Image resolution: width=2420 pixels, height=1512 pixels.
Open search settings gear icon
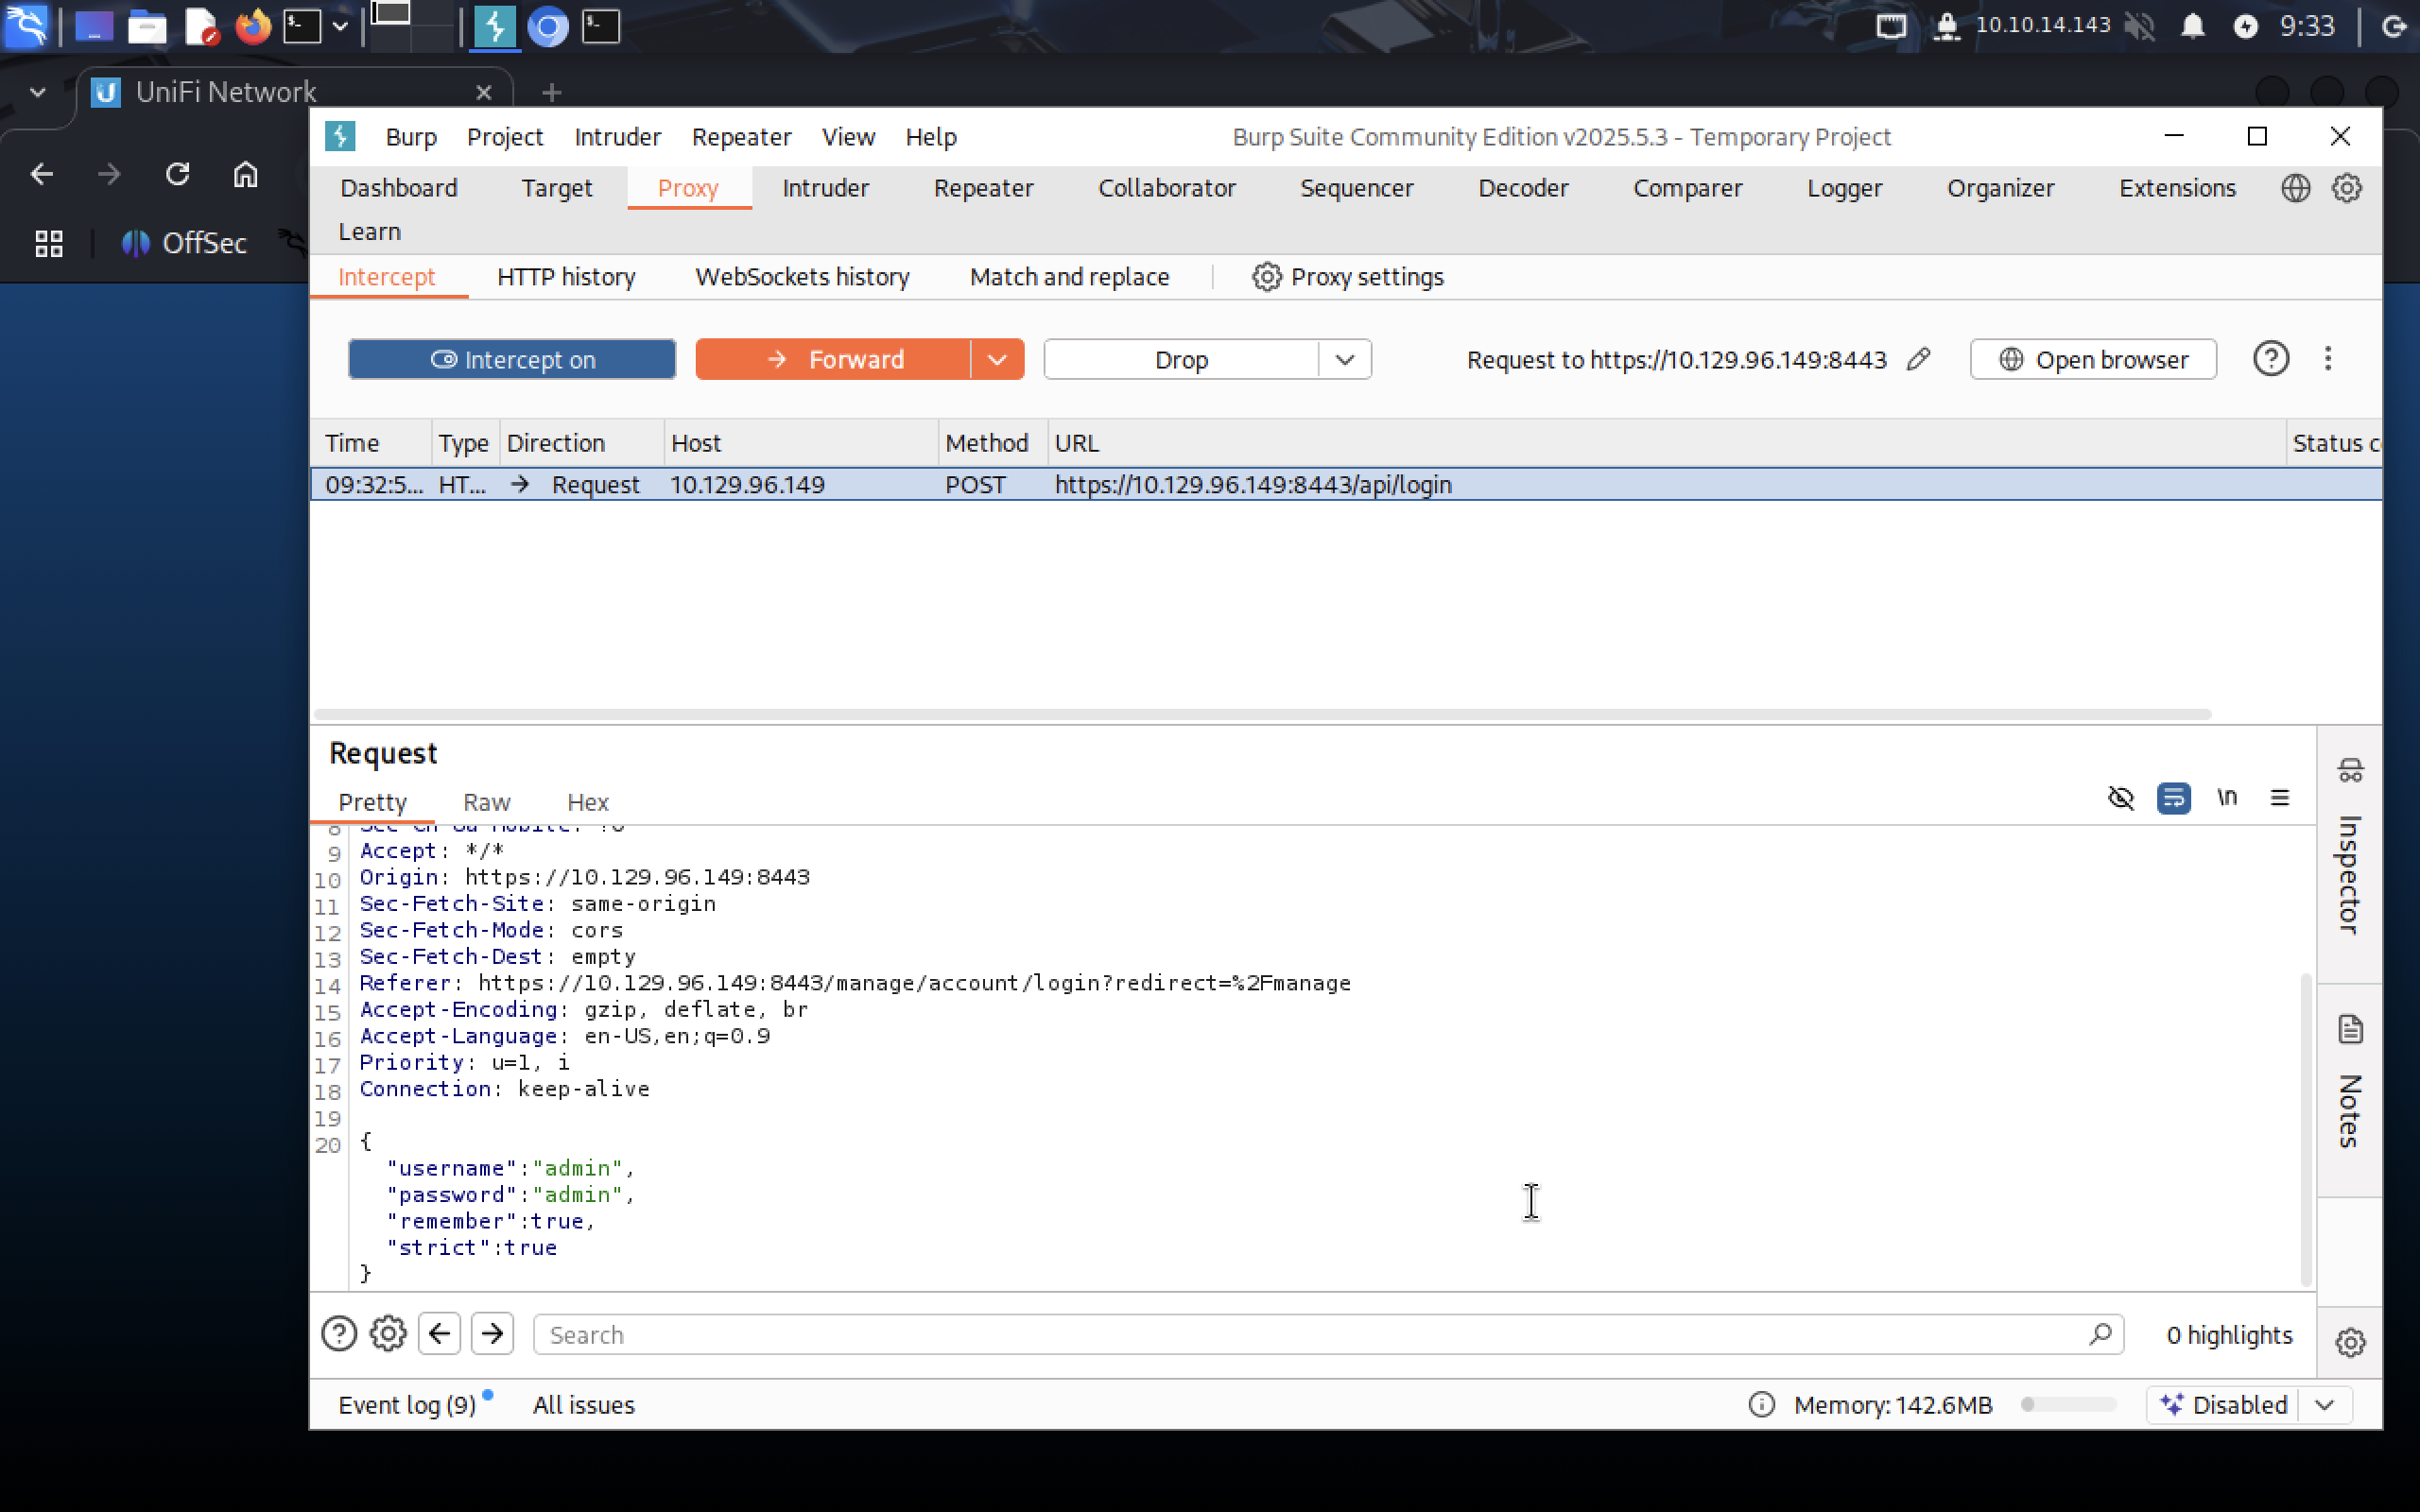coord(388,1333)
